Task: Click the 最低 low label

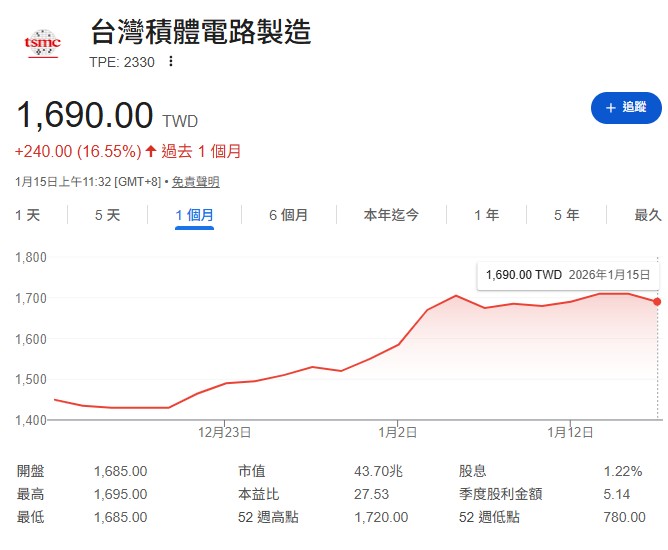Action: coord(30,517)
